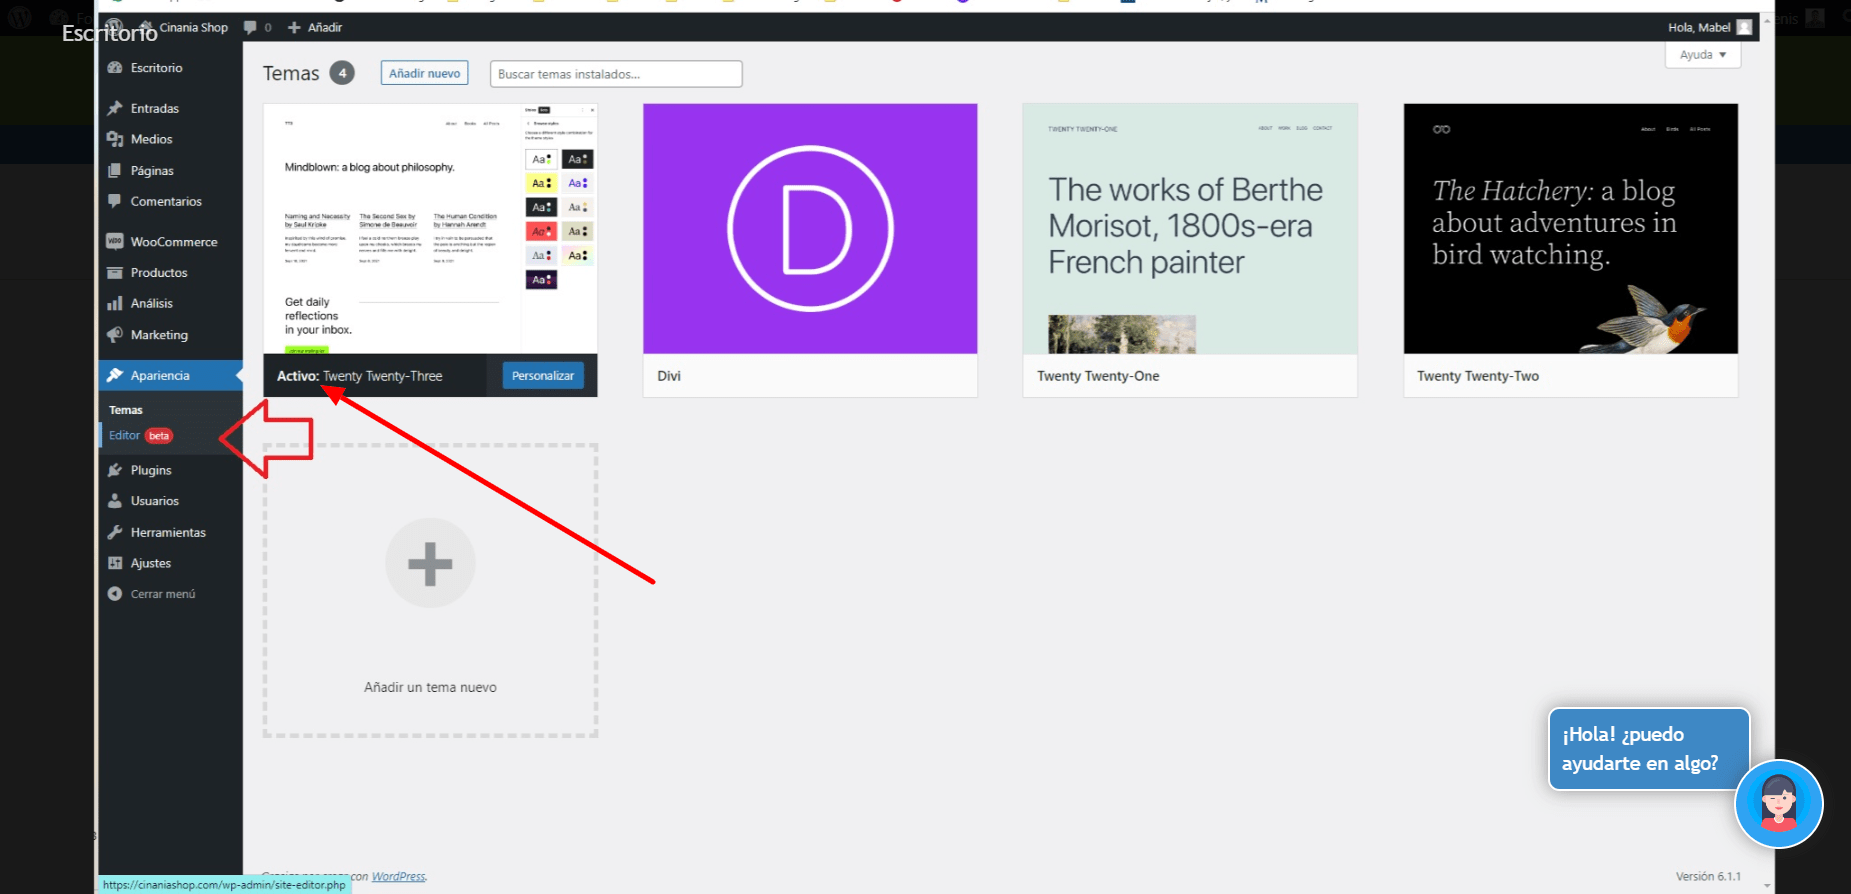1851x894 pixels.
Task: Click the plus icon to add a theme
Action: (x=430, y=563)
